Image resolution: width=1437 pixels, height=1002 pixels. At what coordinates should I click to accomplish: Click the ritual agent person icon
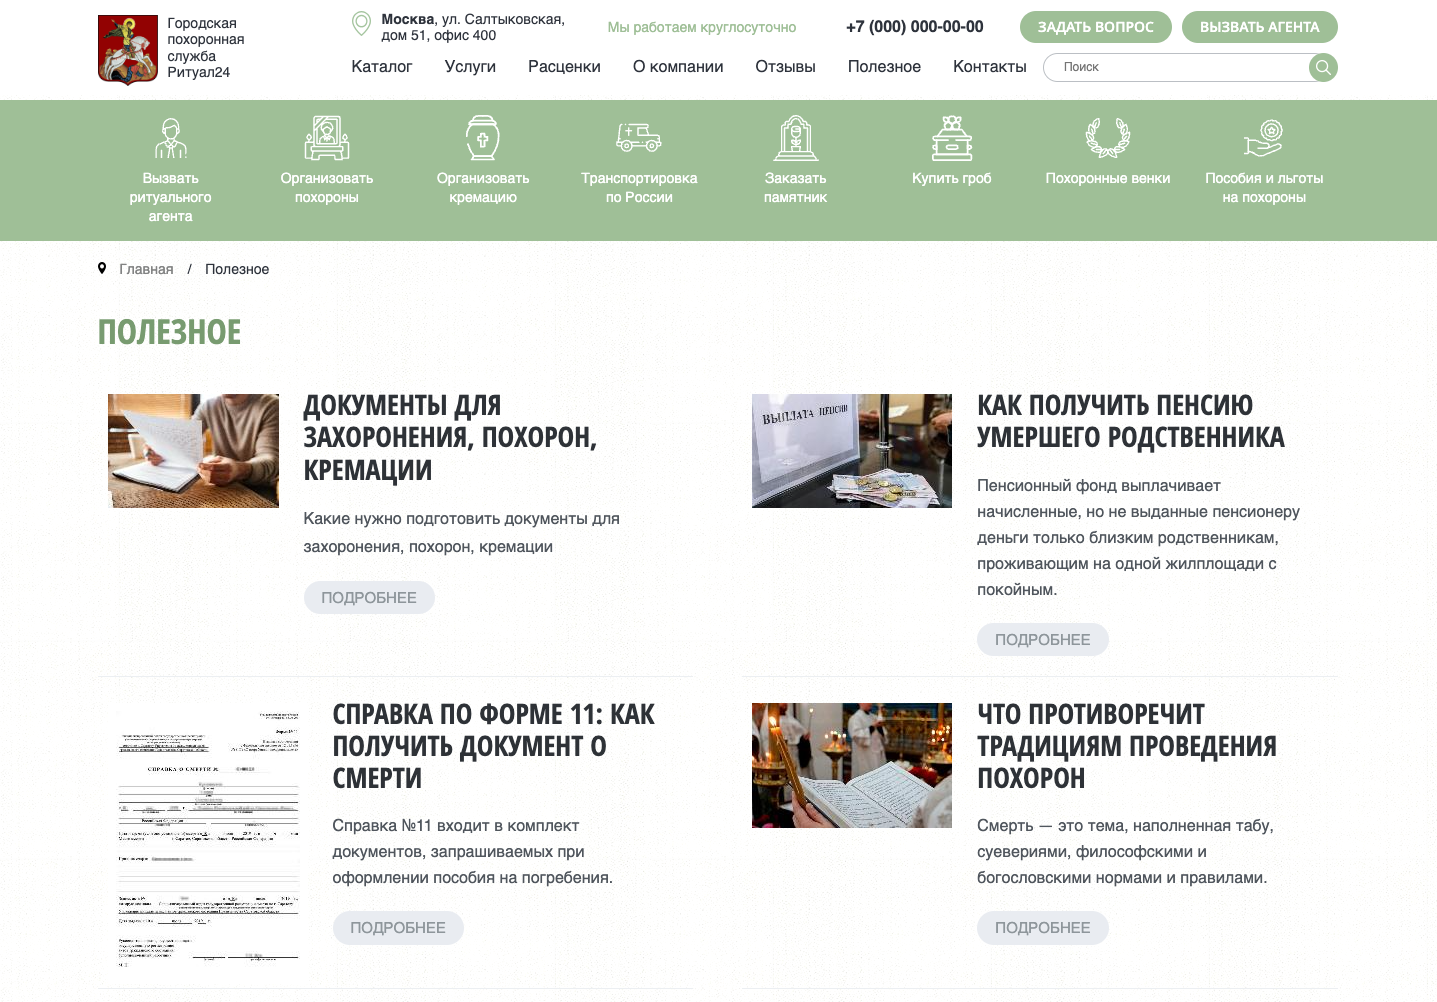pos(170,138)
